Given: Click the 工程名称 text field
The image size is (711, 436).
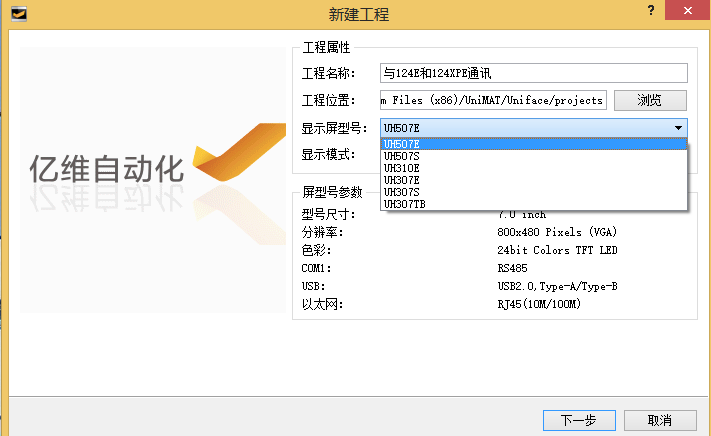Looking at the screenshot, I should [534, 73].
